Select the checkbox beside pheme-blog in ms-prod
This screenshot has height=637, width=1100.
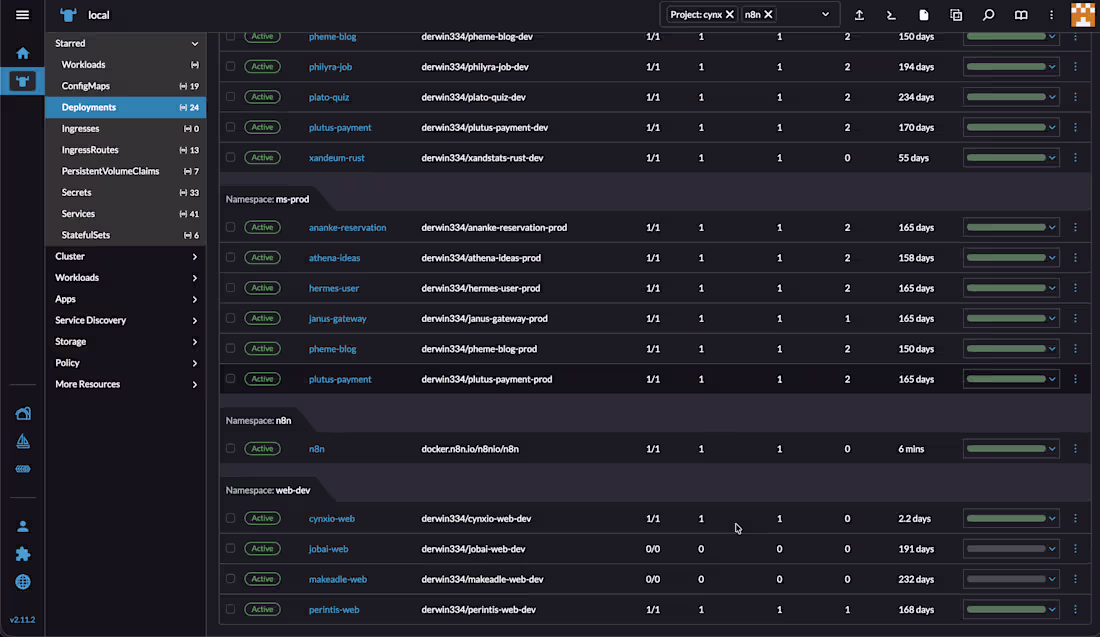pyautogui.click(x=230, y=348)
